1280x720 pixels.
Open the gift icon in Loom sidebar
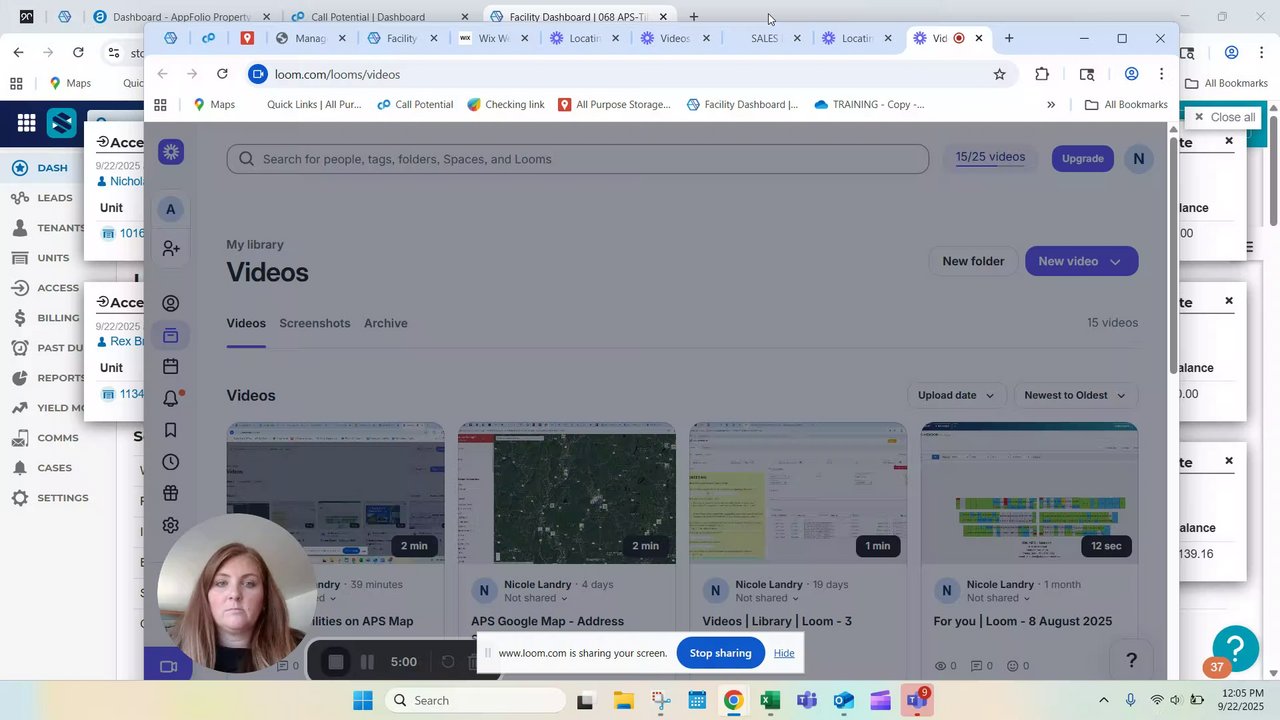171,493
